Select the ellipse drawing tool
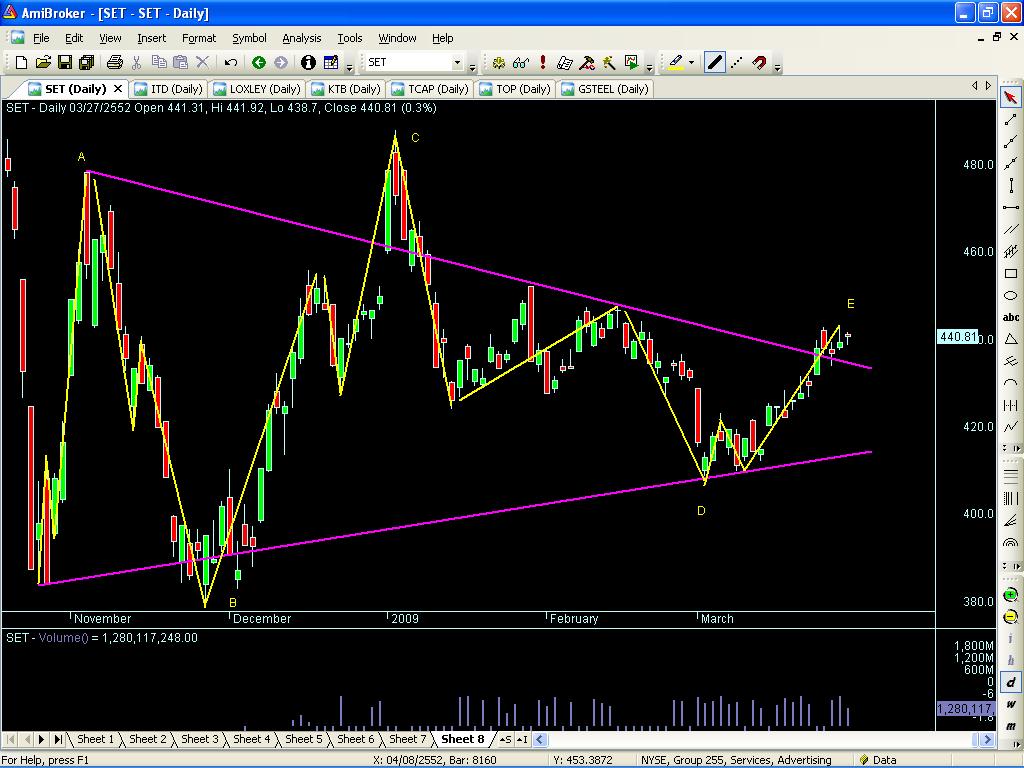This screenshot has width=1024, height=768. (x=1010, y=295)
